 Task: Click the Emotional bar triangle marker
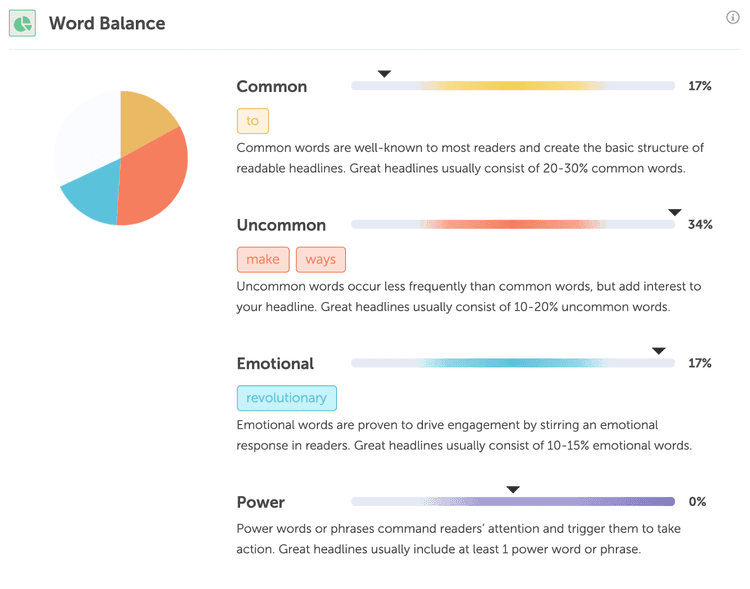(658, 351)
